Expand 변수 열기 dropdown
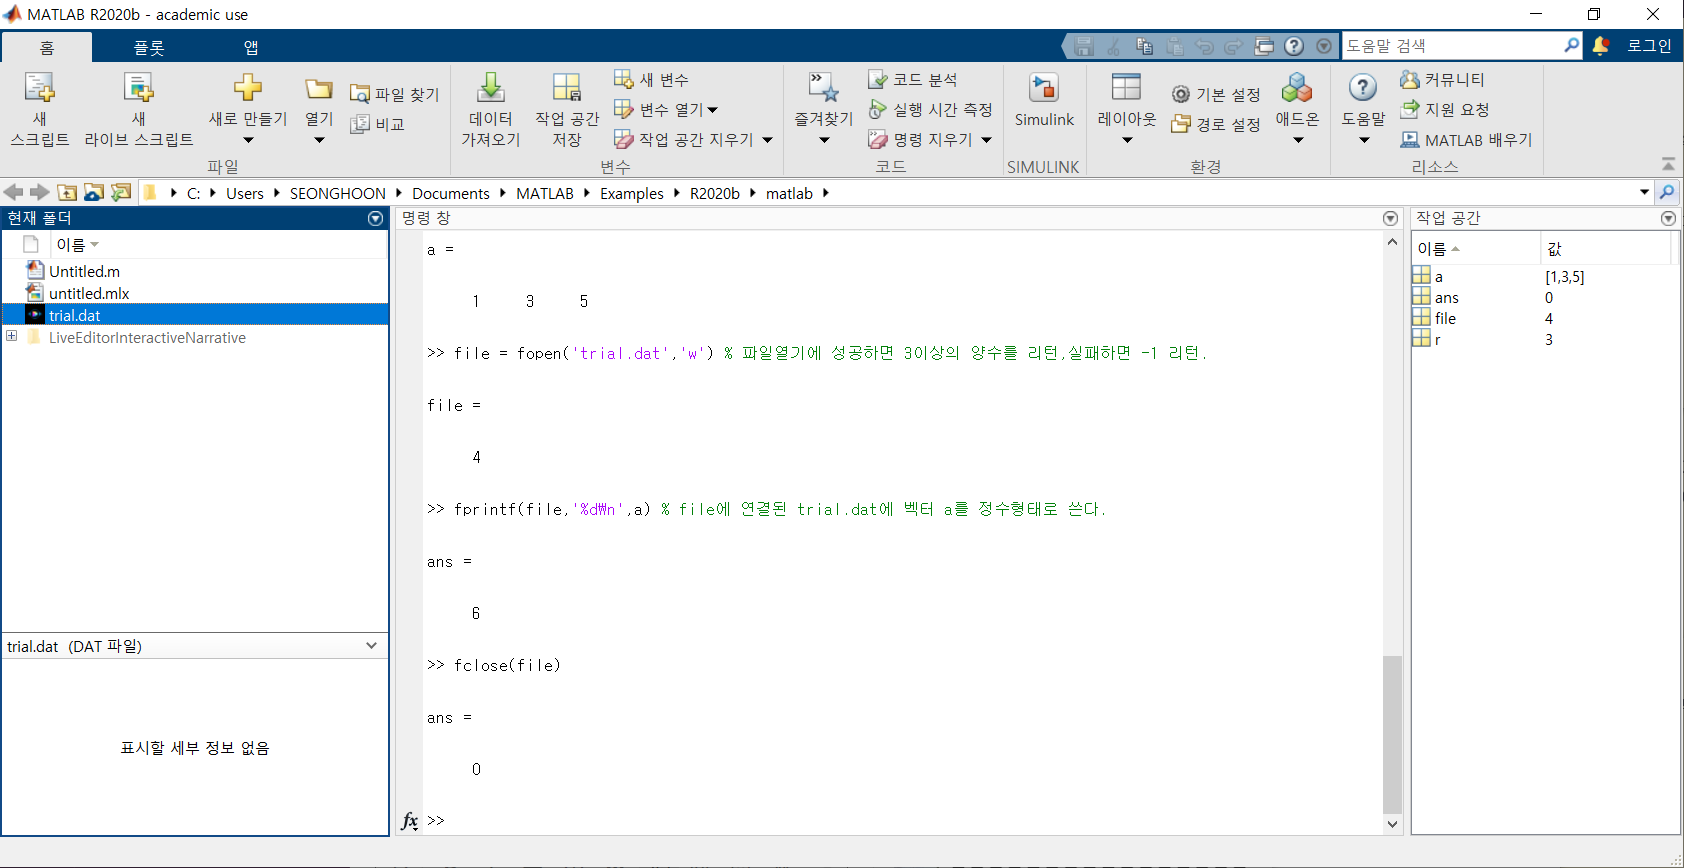Screen dimensions: 1684x868 click(713, 110)
